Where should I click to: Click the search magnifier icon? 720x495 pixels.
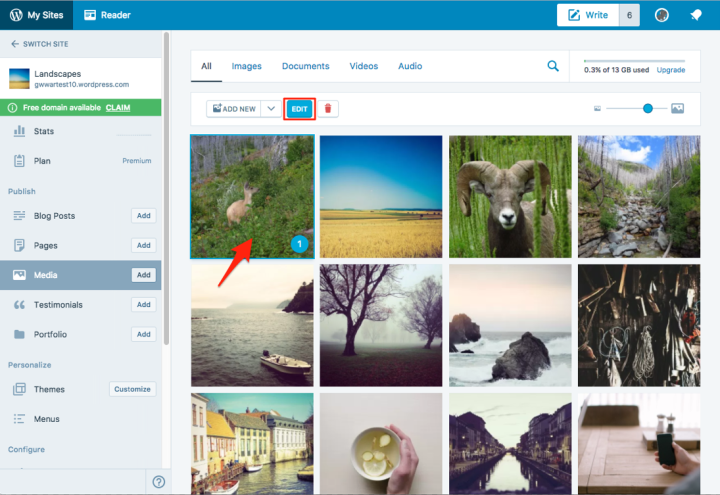(x=553, y=66)
